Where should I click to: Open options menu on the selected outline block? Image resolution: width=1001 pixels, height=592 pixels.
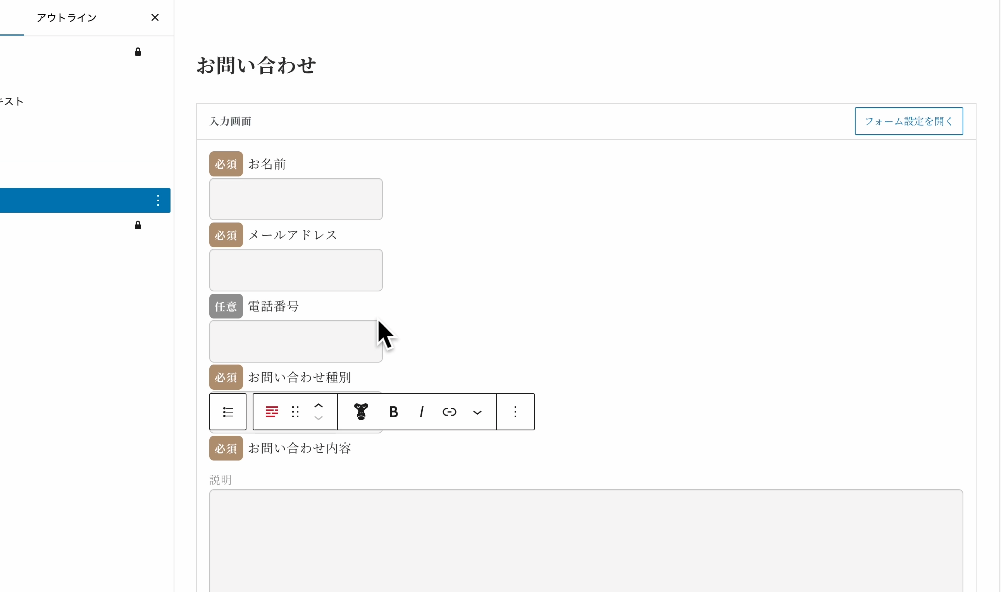coord(158,200)
